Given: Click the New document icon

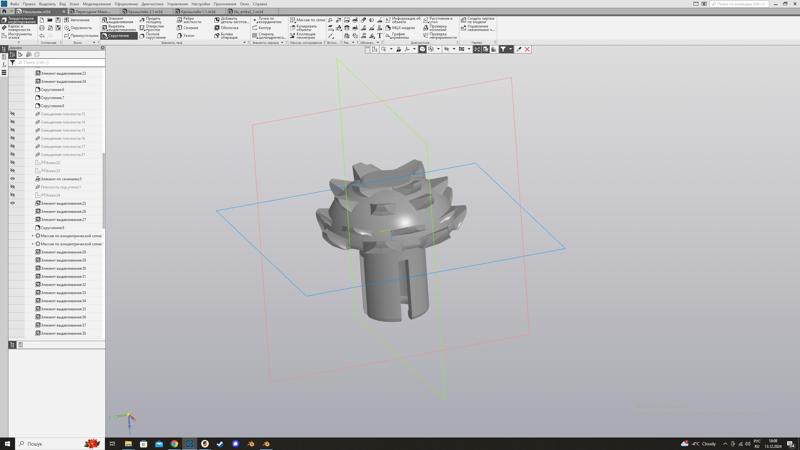Looking at the screenshot, I should pyautogui.click(x=42, y=20).
